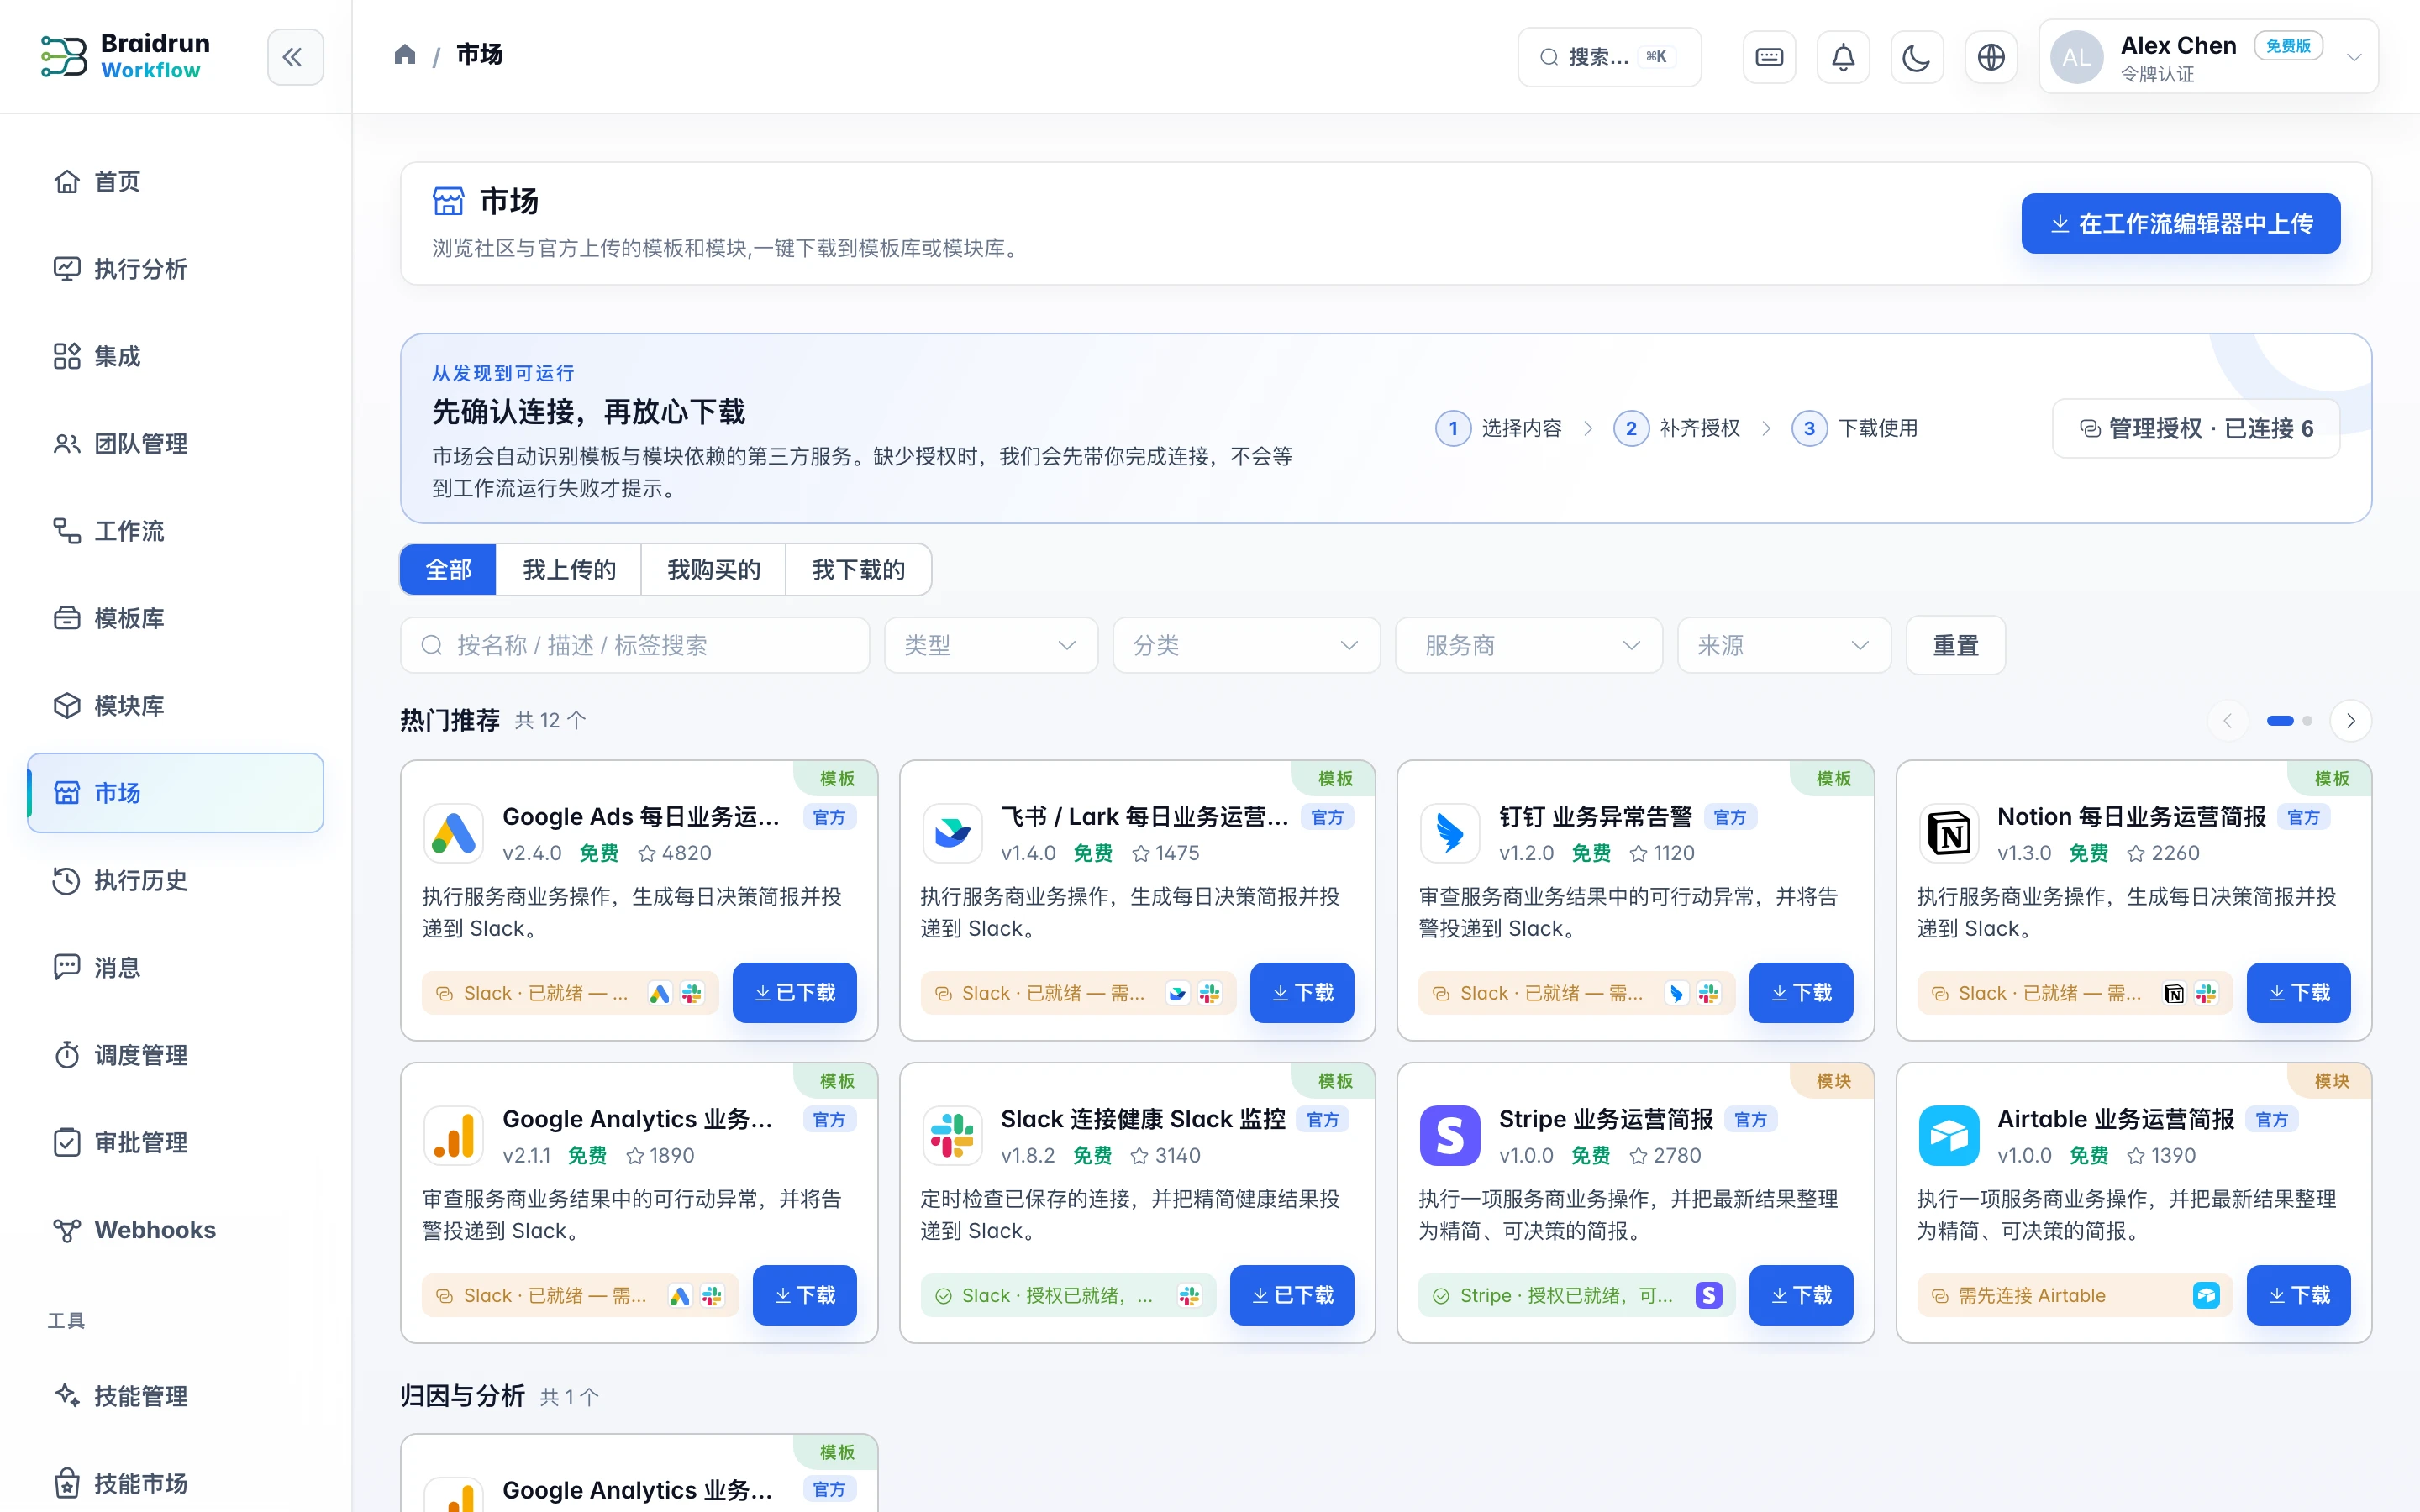Open the 分类 dropdown
This screenshot has height=1512, width=2420.
click(x=1246, y=645)
